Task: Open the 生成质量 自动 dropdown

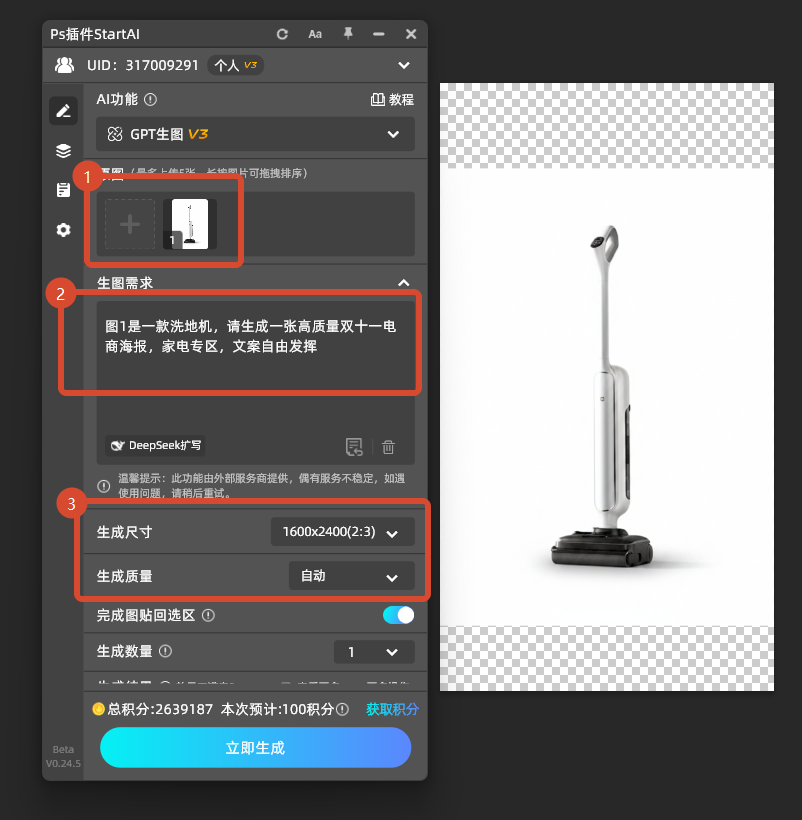Action: point(351,576)
